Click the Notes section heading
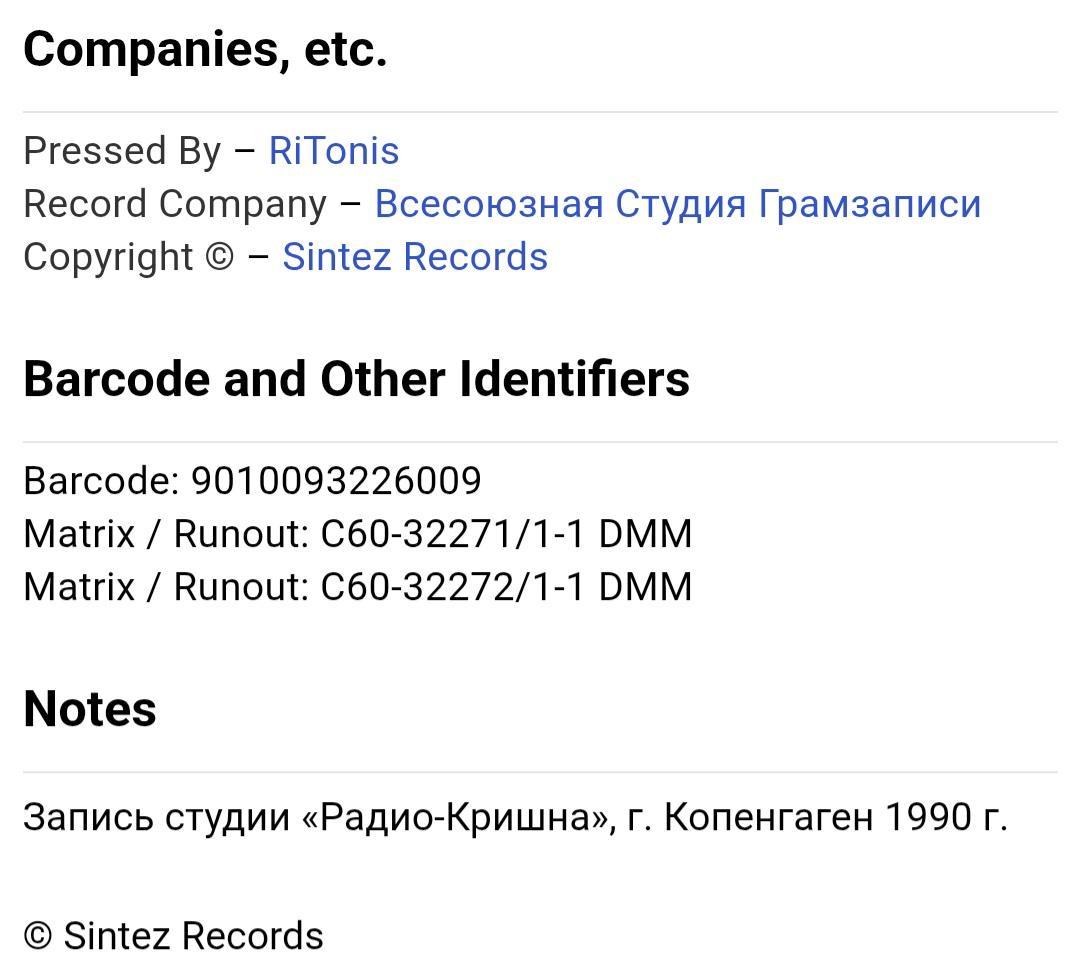Screen dimensions: 1080x975 [x=90, y=709]
